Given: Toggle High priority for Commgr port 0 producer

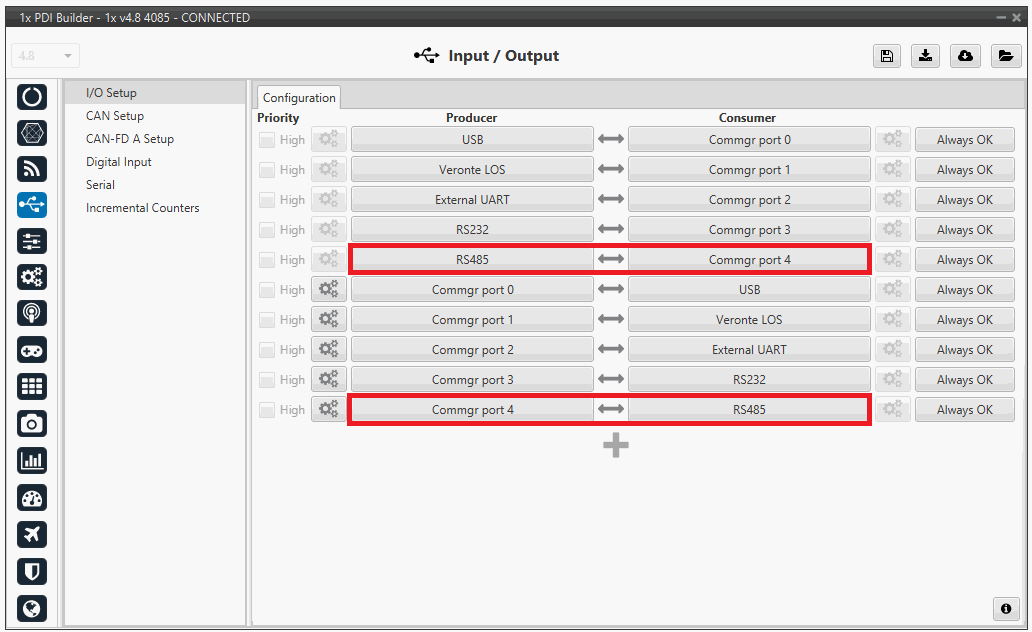Looking at the screenshot, I should pos(267,290).
